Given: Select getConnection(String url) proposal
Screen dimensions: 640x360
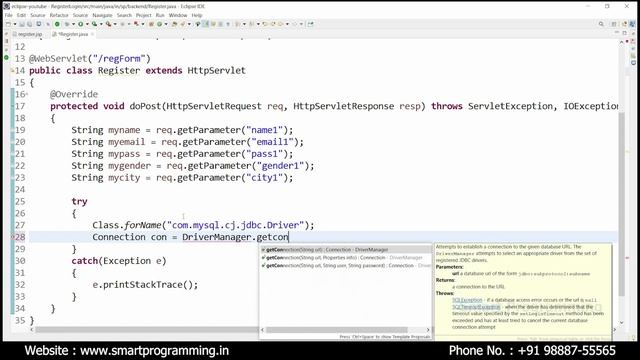Looking at the screenshot, I should click(346, 249).
